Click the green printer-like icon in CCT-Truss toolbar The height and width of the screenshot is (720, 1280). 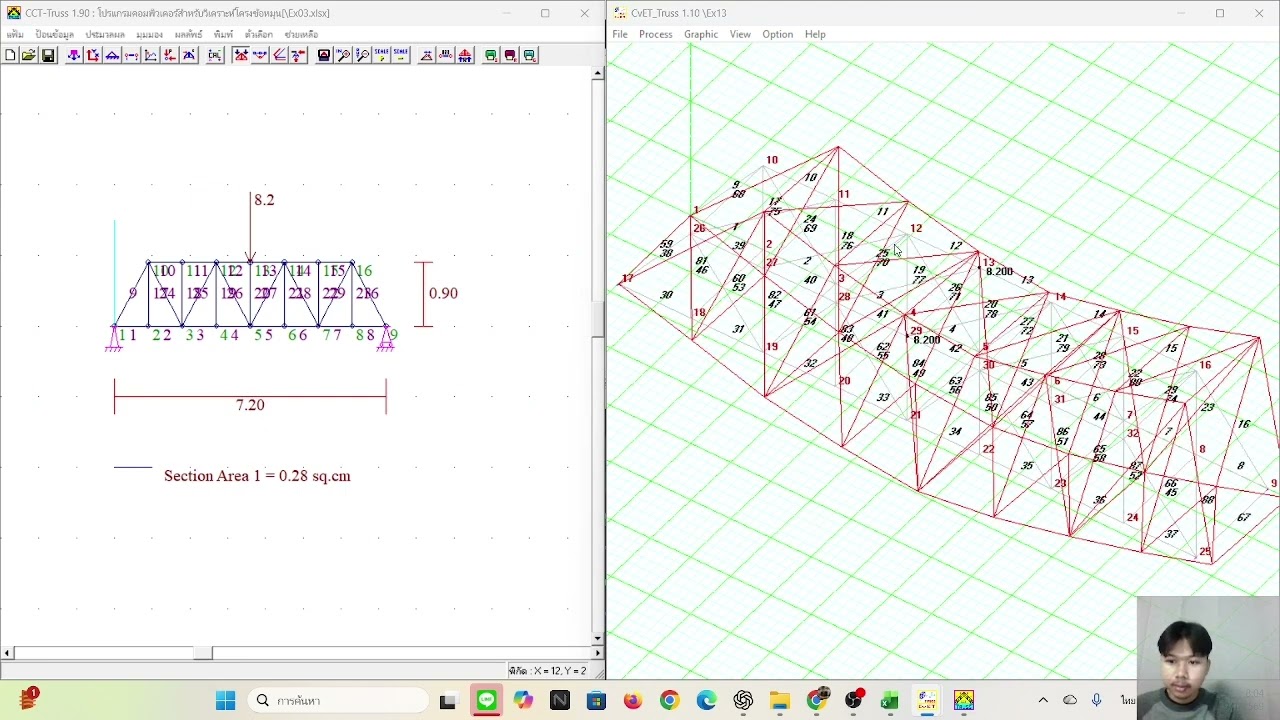[x=491, y=55]
